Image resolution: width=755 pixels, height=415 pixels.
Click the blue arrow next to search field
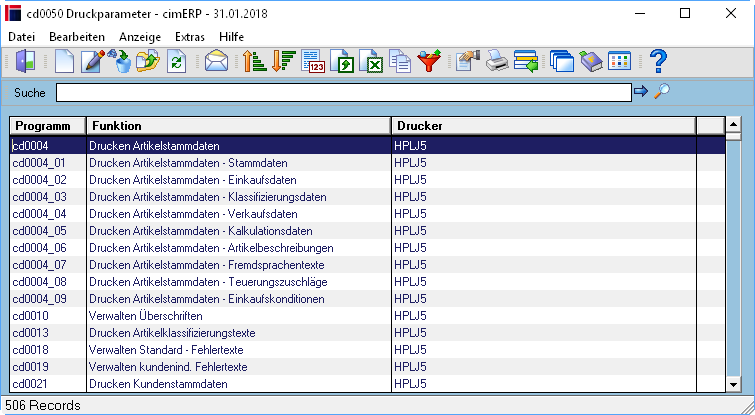641,91
